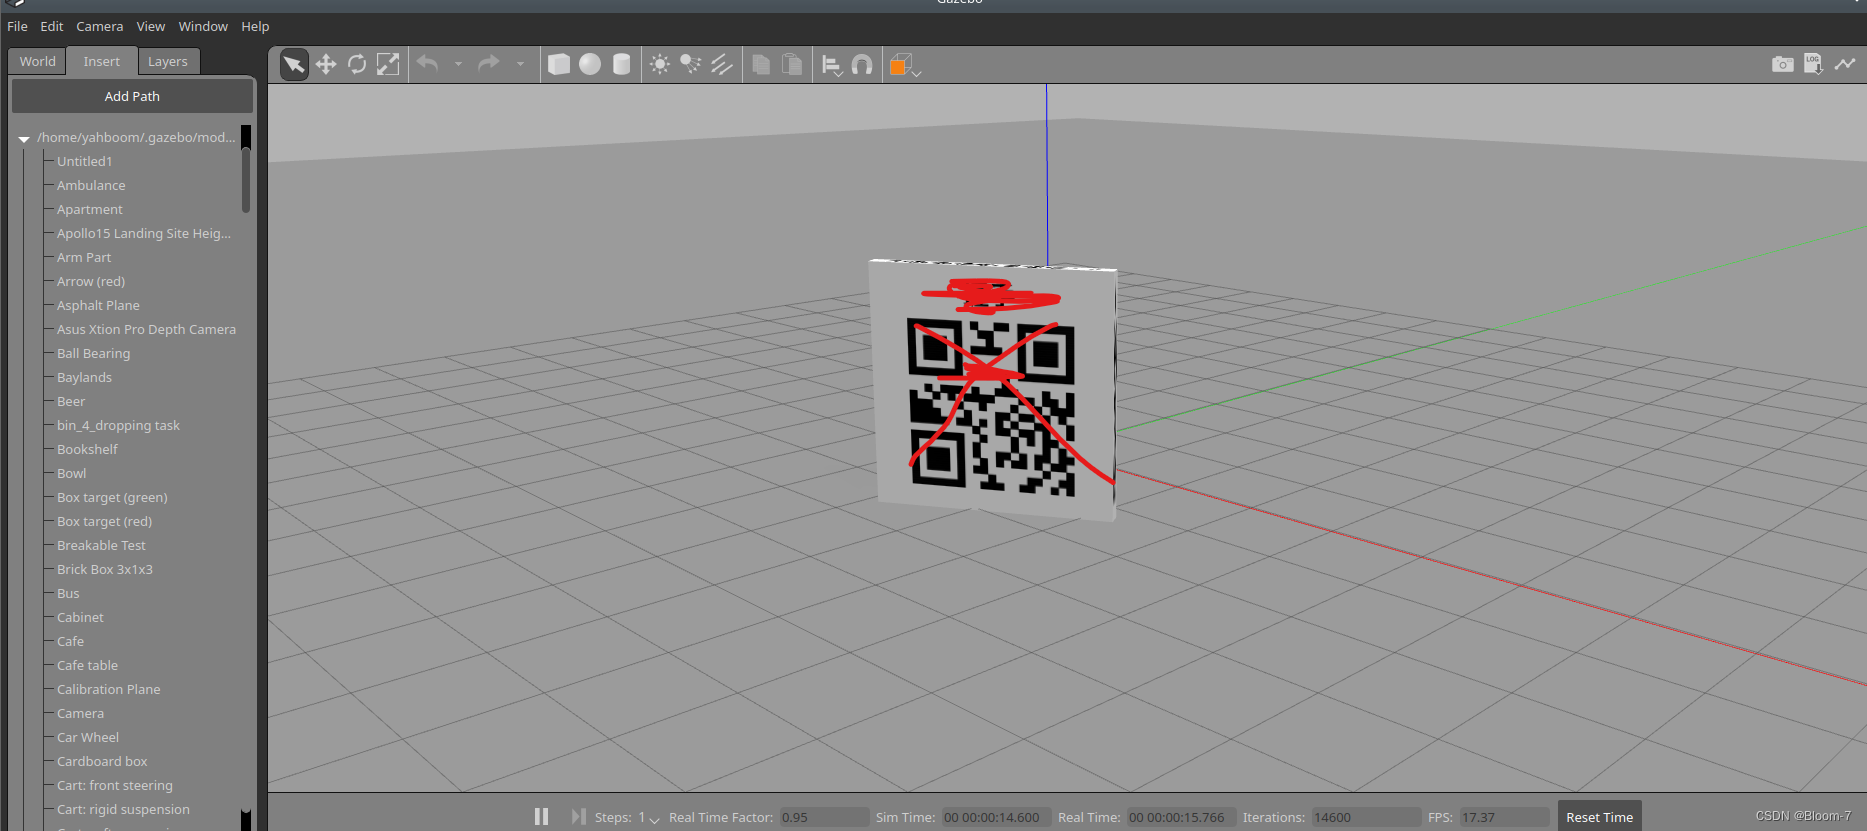Open the View menu
The width and height of the screenshot is (1867, 831).
point(151,26)
